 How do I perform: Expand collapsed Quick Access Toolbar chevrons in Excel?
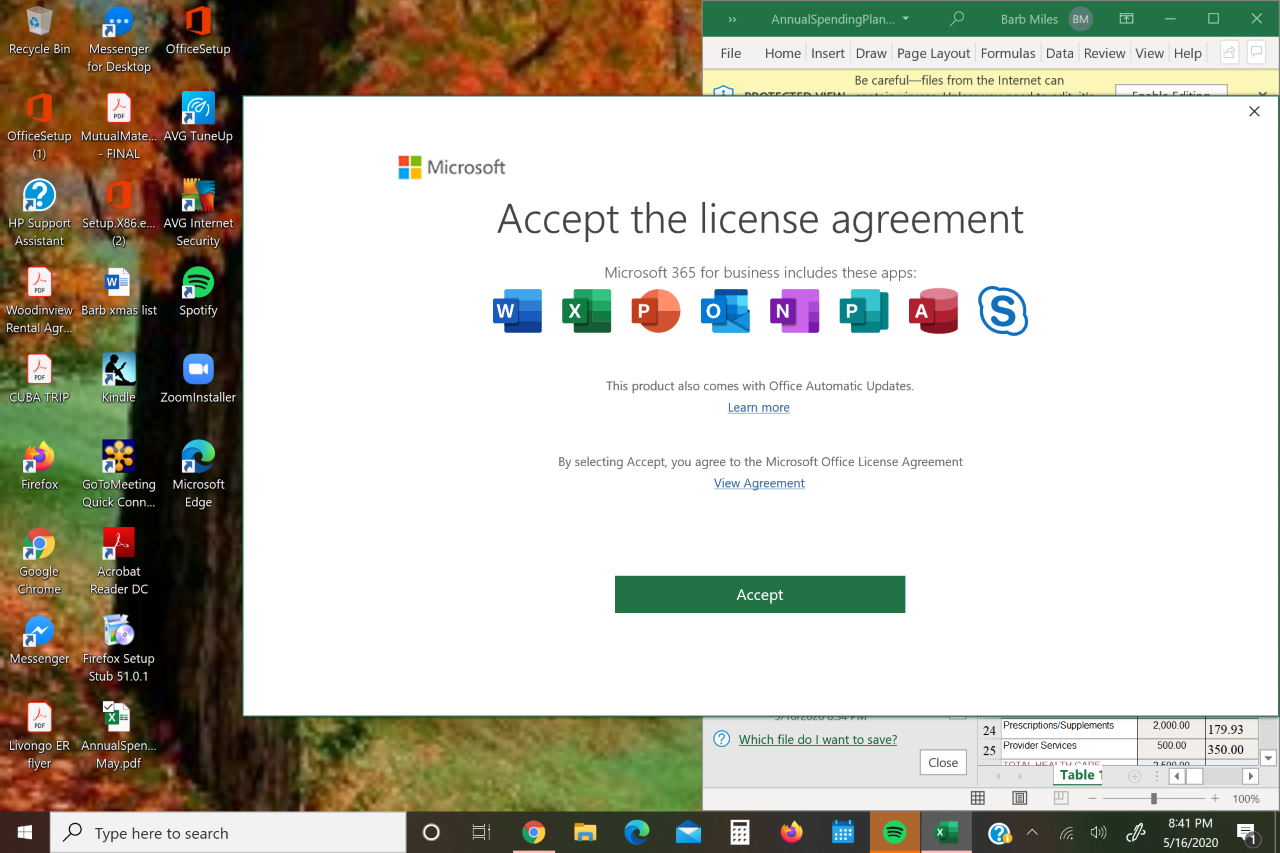click(x=732, y=19)
